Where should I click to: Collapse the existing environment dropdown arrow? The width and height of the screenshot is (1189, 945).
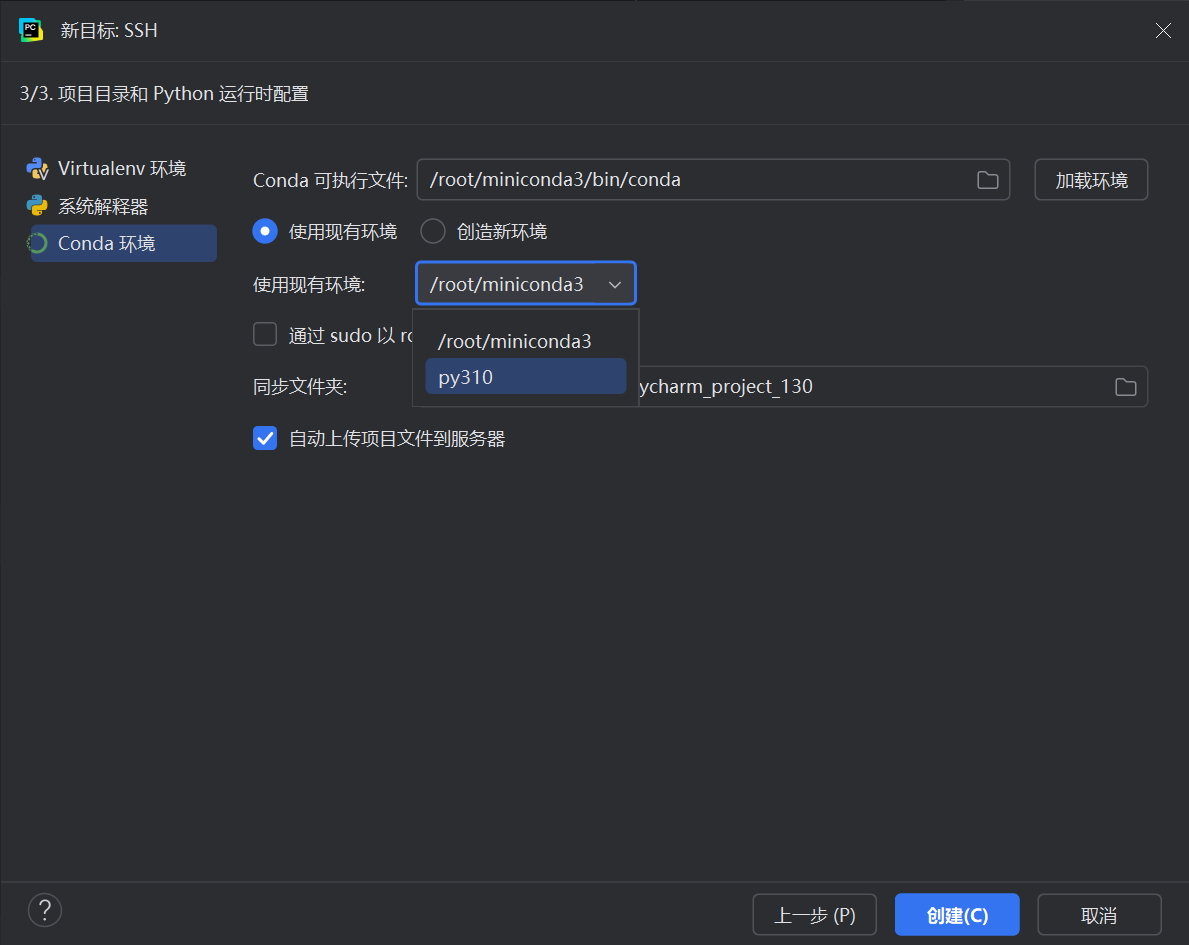pyautogui.click(x=615, y=284)
